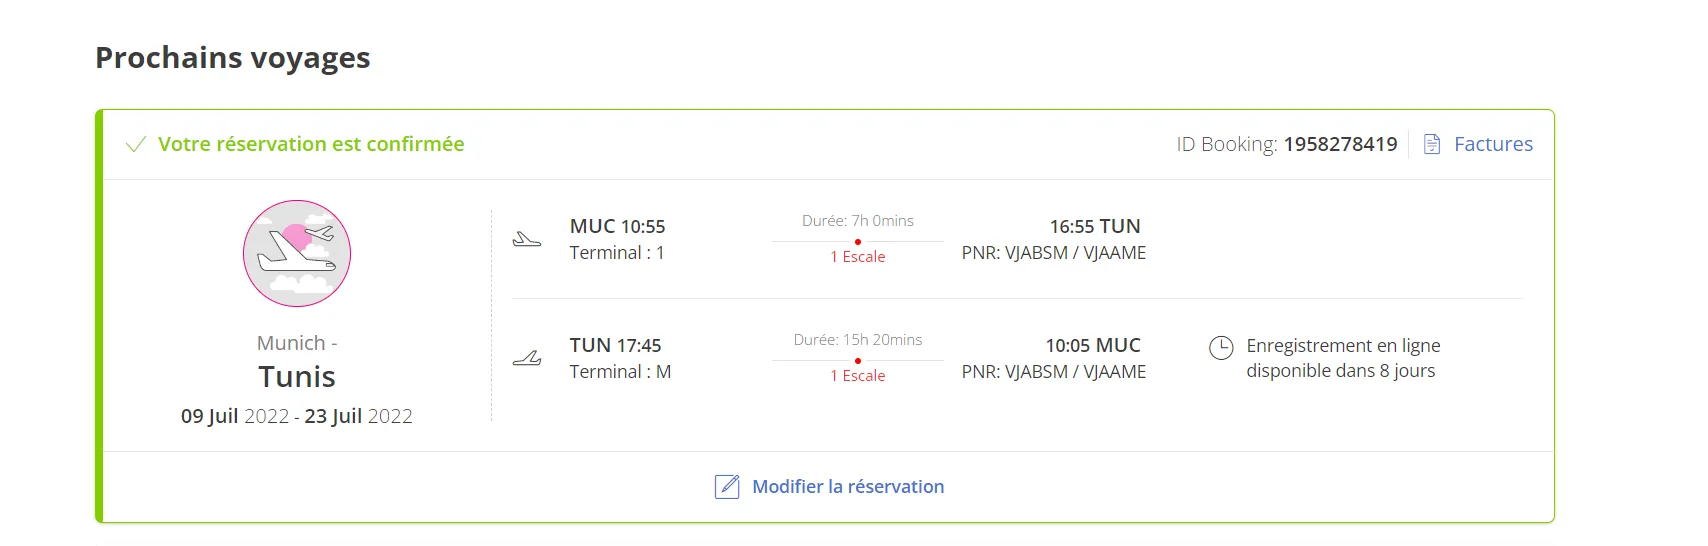The width and height of the screenshot is (1708, 546).
Task: Select the outbound 1 Escale label
Action: [x=858, y=257]
